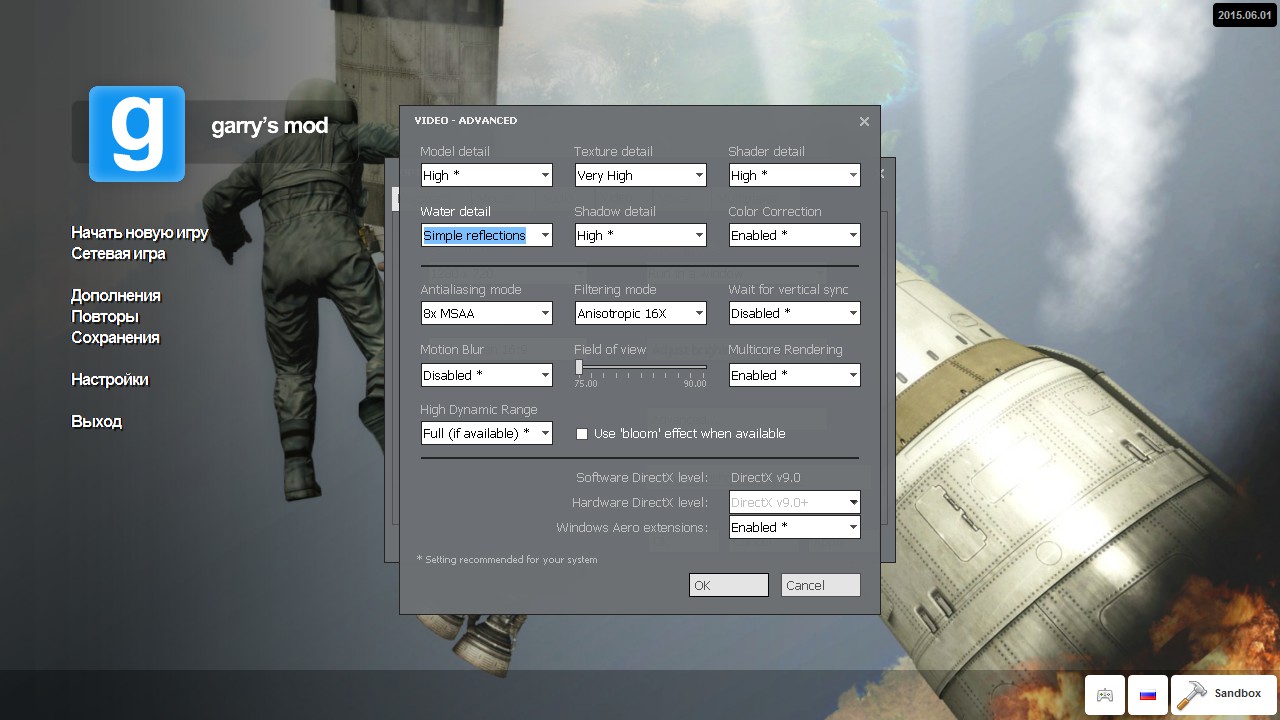Enable the 'bloom' effect checkbox
Viewport: 1280px width, 720px height.
[x=582, y=434]
